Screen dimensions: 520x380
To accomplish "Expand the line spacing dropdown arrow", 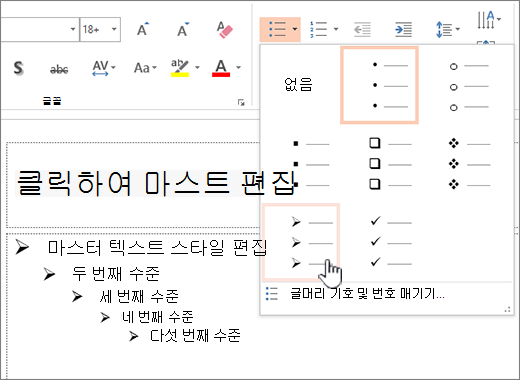I will point(458,29).
